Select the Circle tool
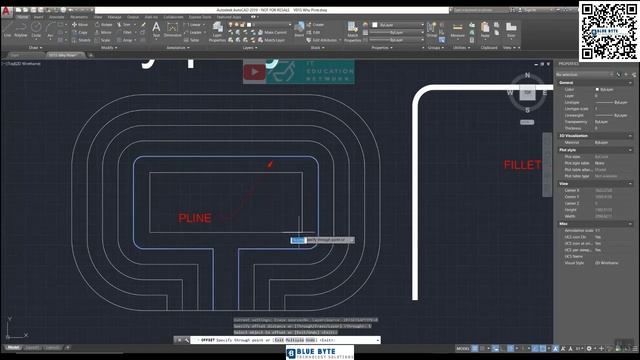Screen dimensions: 640x360 pyautogui.click(x=36, y=29)
